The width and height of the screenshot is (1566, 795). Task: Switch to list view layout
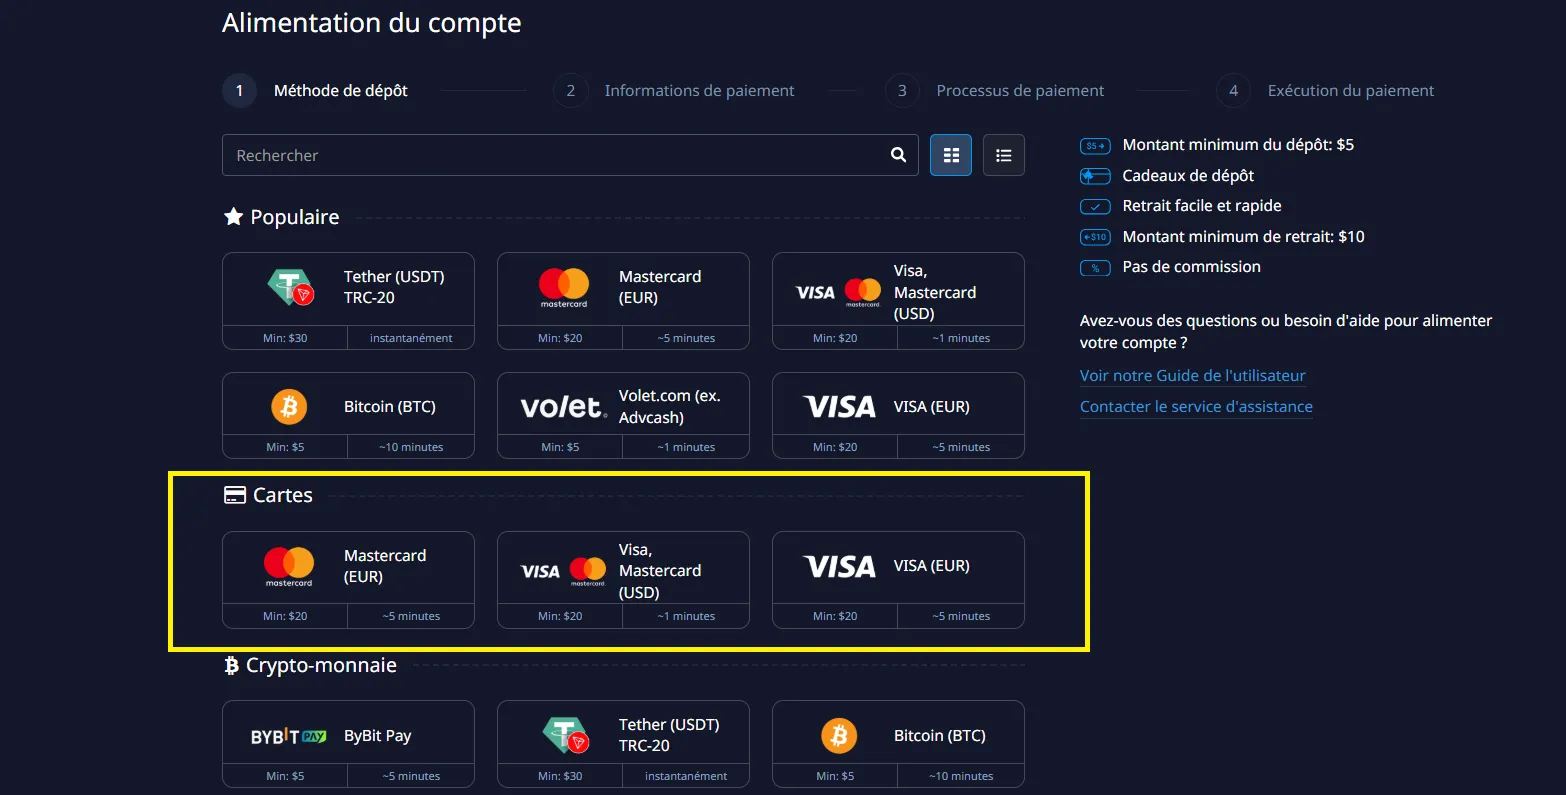(x=1004, y=155)
